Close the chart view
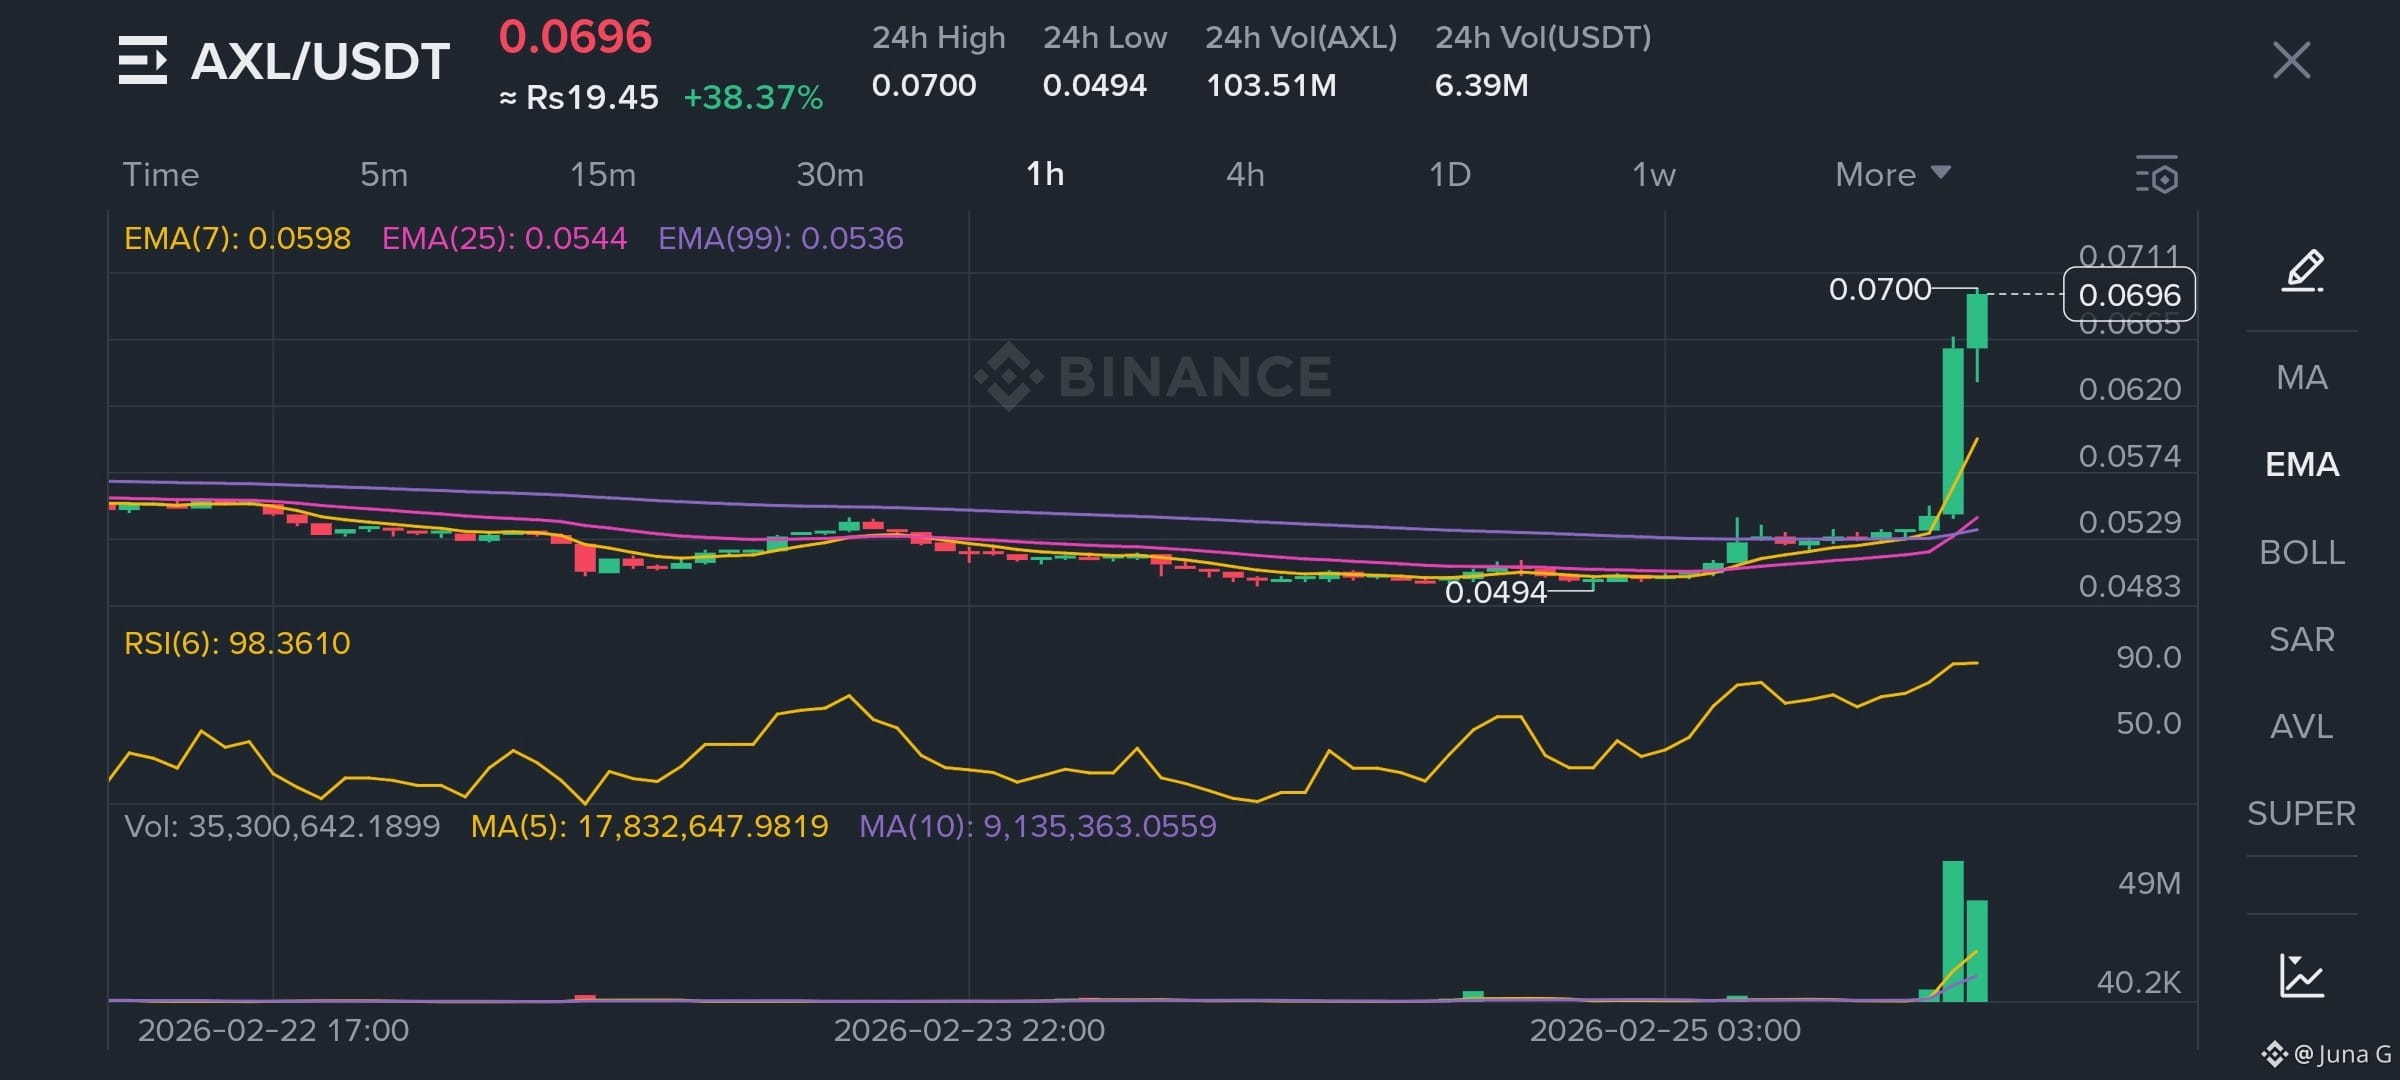The height and width of the screenshot is (1080, 2400). [x=2291, y=60]
